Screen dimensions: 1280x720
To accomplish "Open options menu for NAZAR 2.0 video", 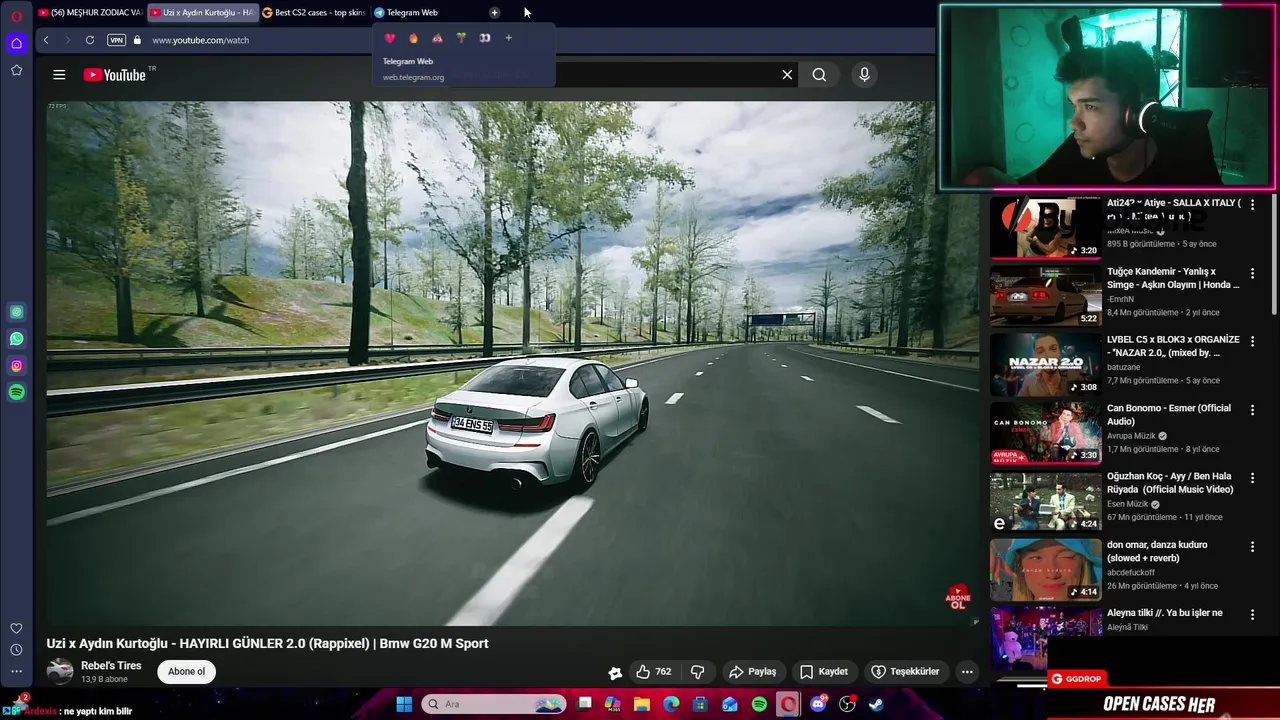I will pos(1252,341).
